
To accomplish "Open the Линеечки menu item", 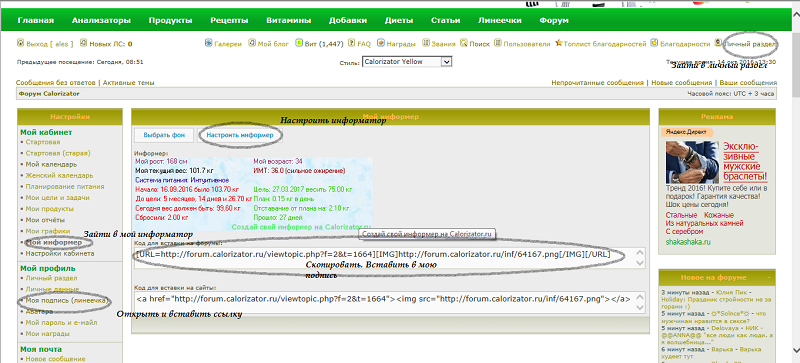I will 500,21.
